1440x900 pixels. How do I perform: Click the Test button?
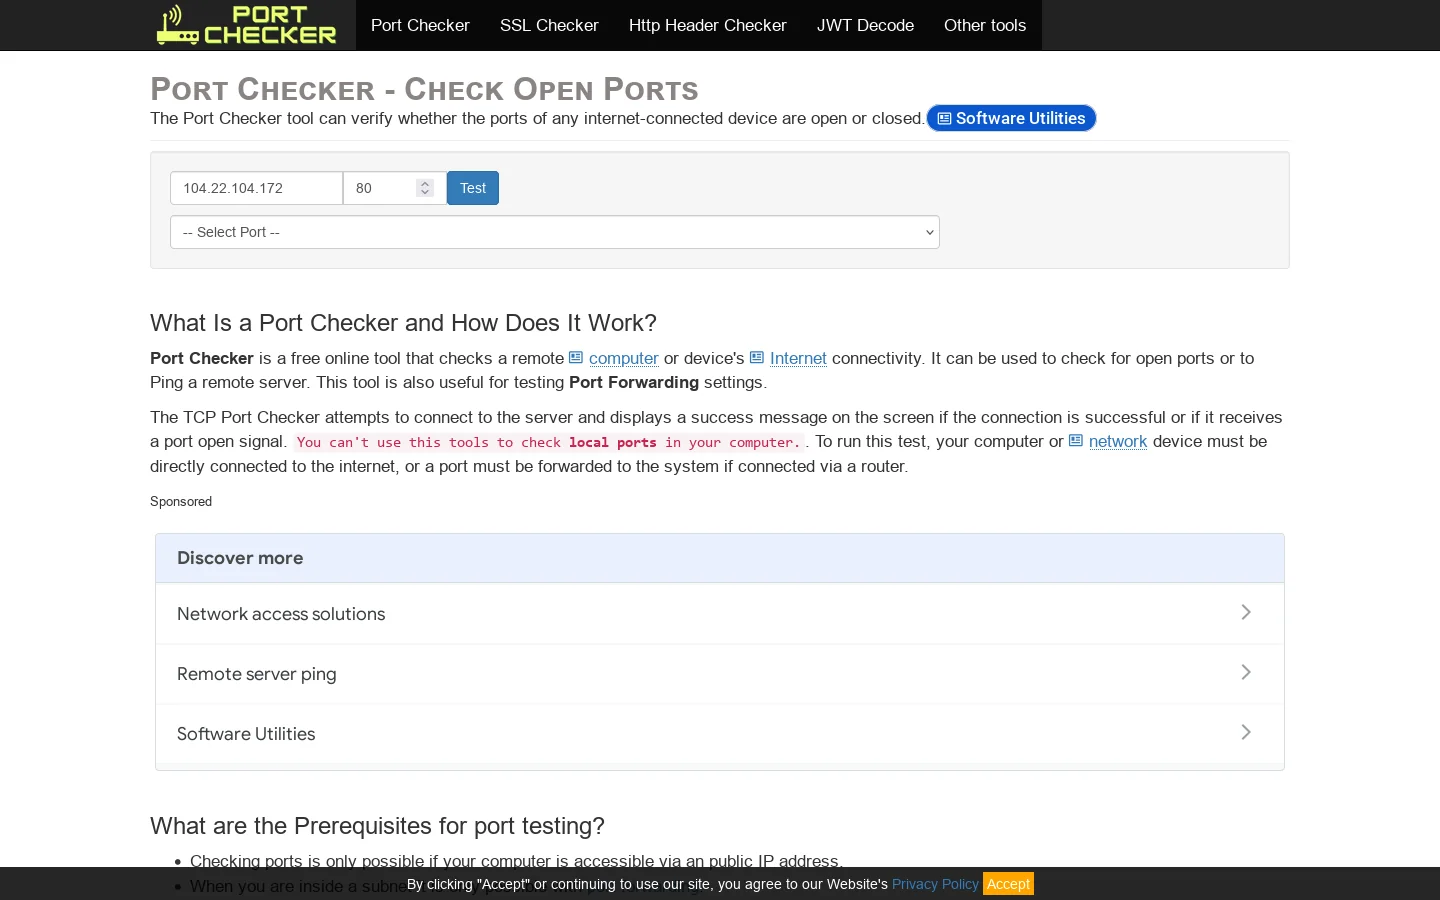tap(473, 188)
